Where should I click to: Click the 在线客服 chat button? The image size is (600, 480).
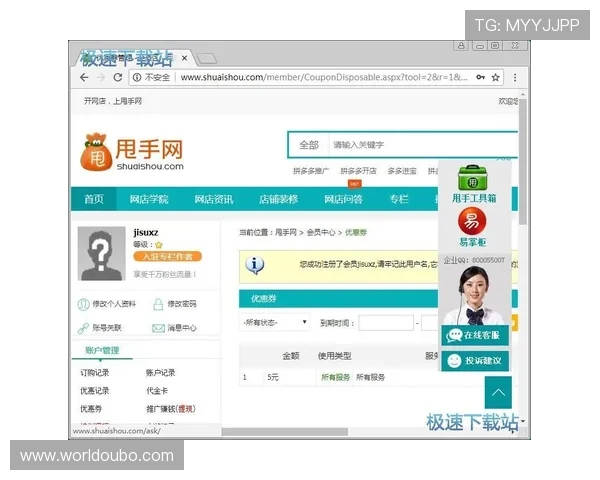(475, 335)
